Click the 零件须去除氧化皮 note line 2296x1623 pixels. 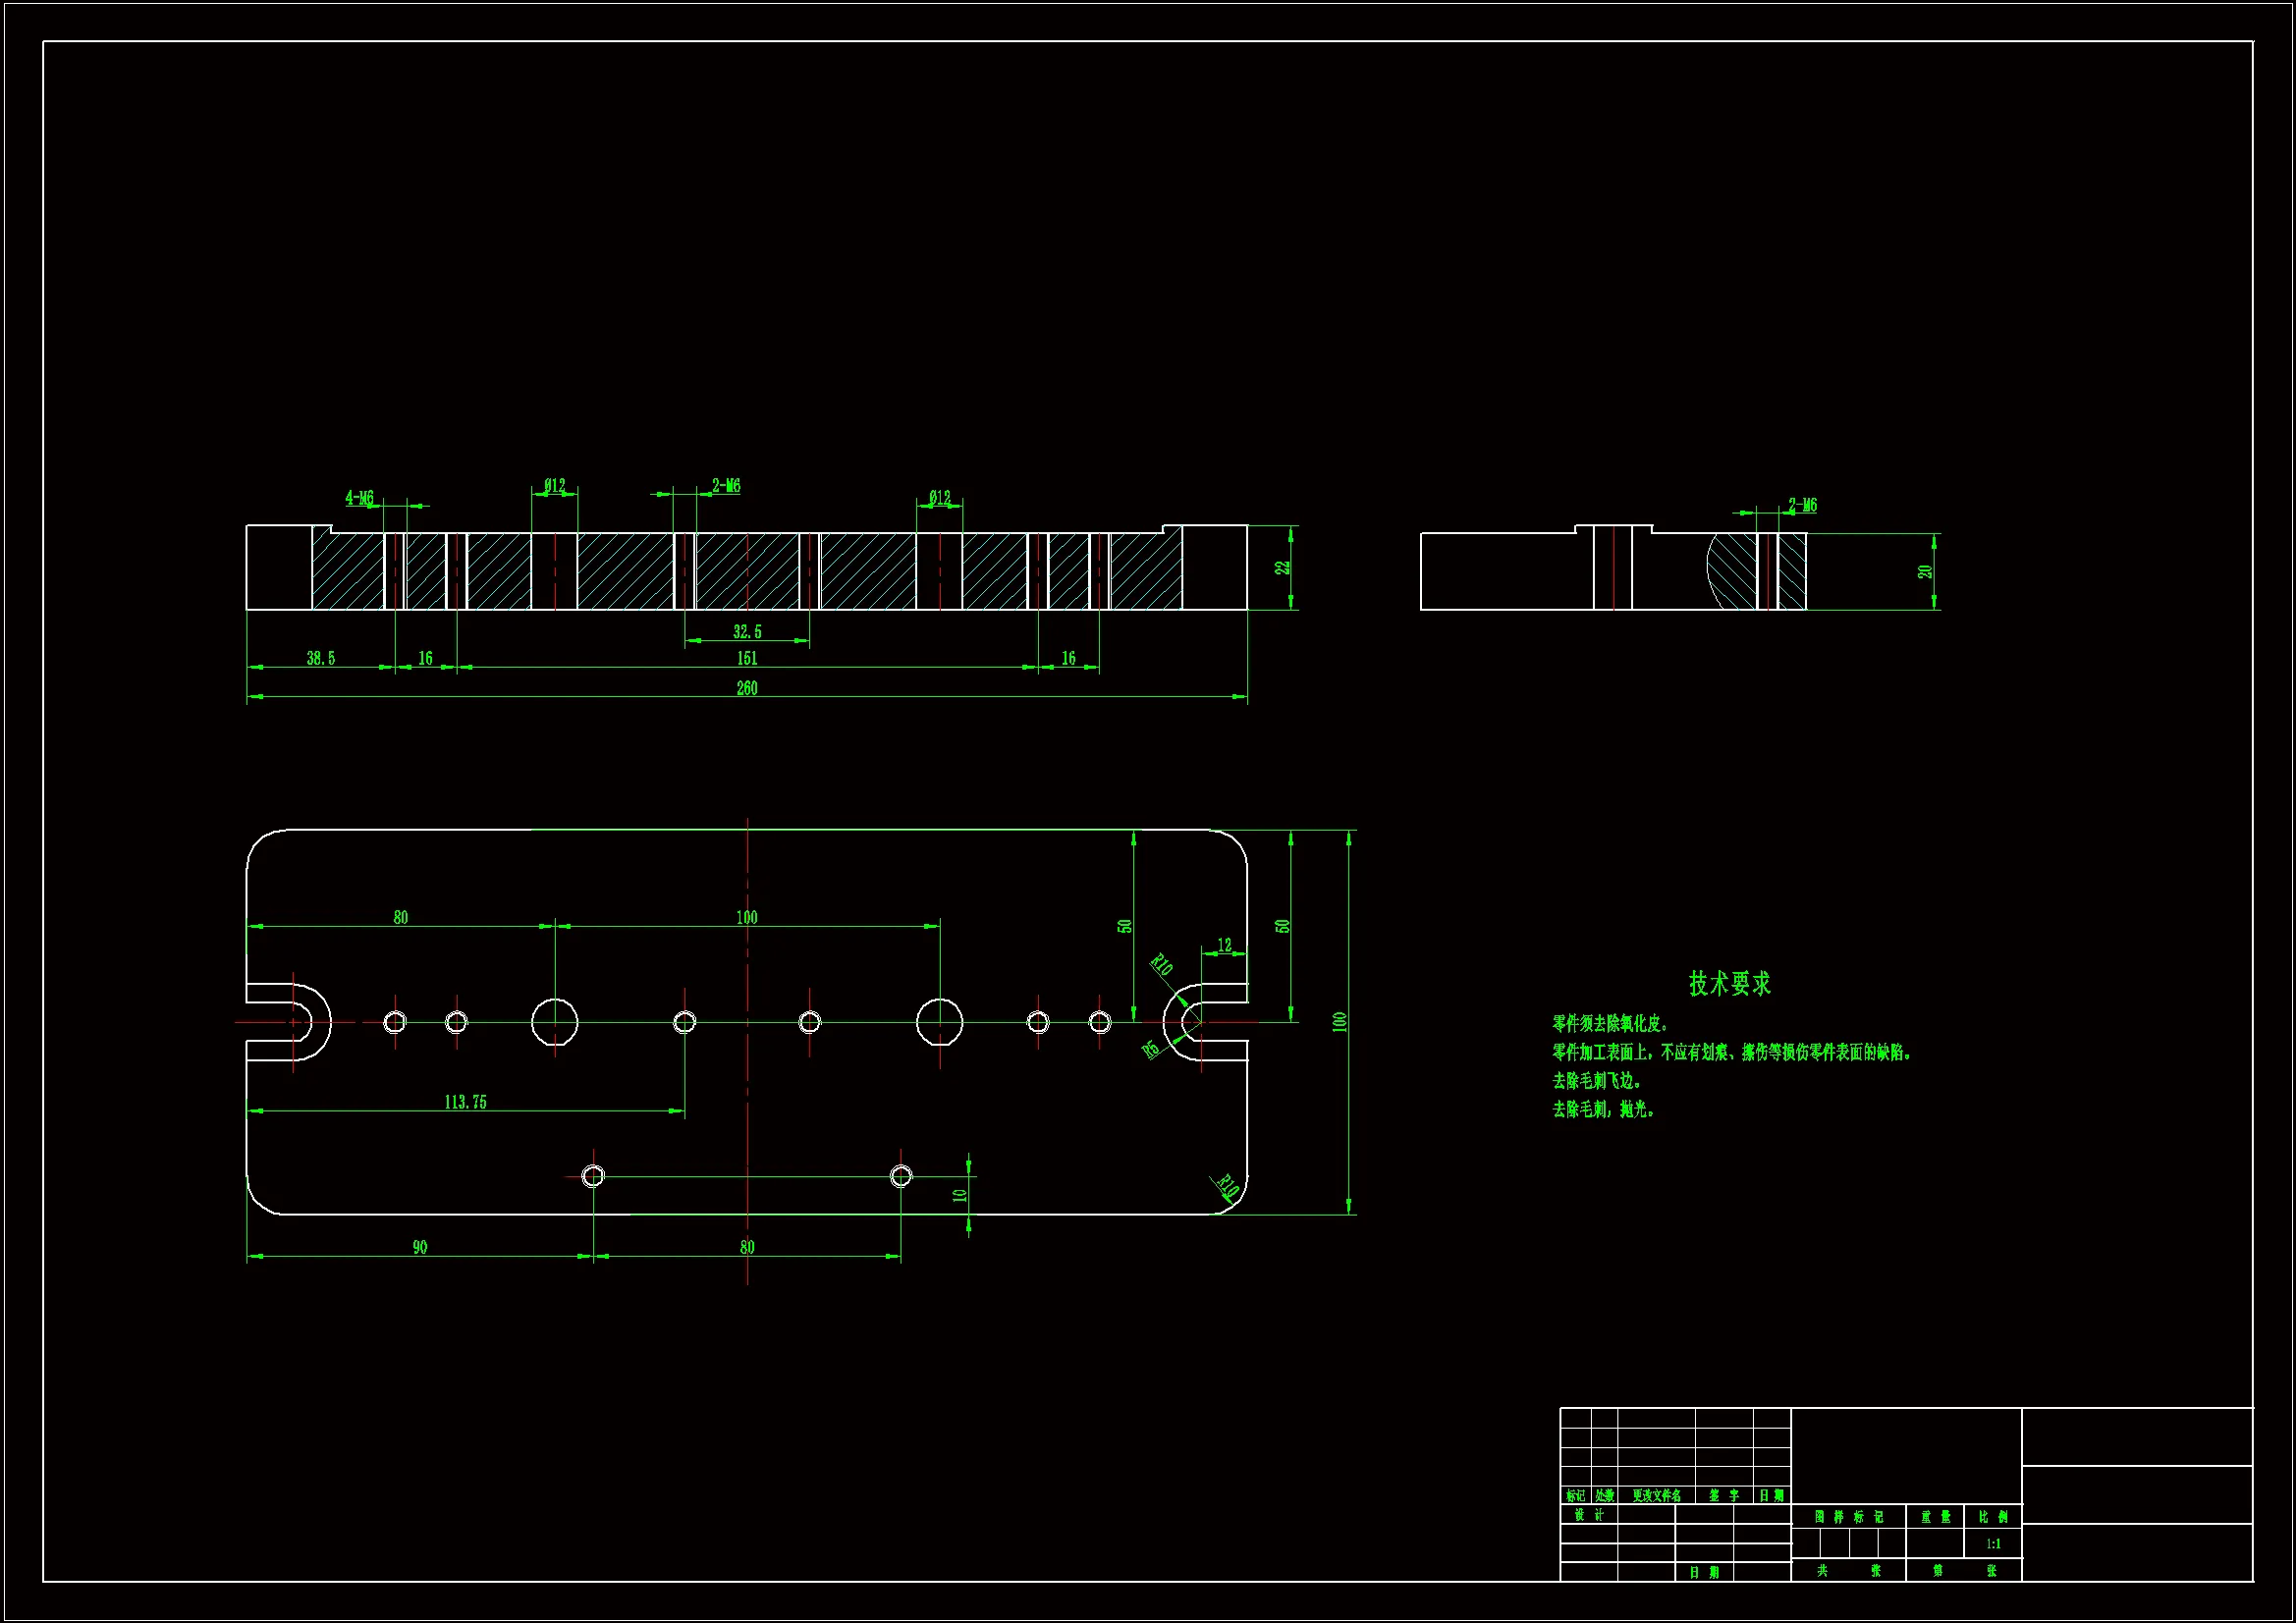tap(1610, 1024)
